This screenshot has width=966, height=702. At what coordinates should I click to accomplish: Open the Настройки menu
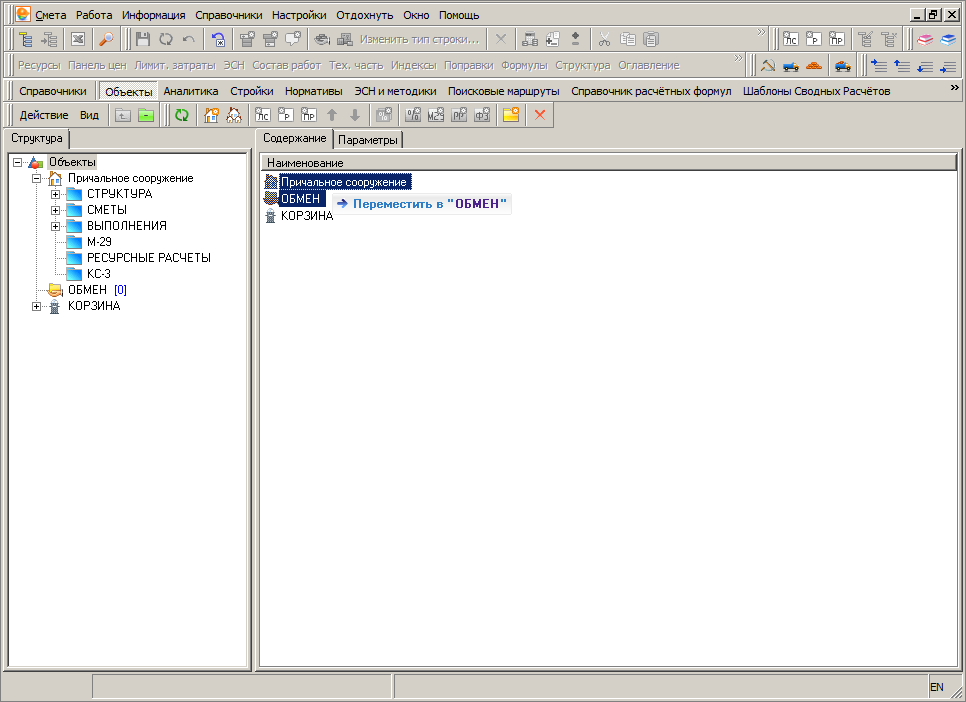coord(299,15)
